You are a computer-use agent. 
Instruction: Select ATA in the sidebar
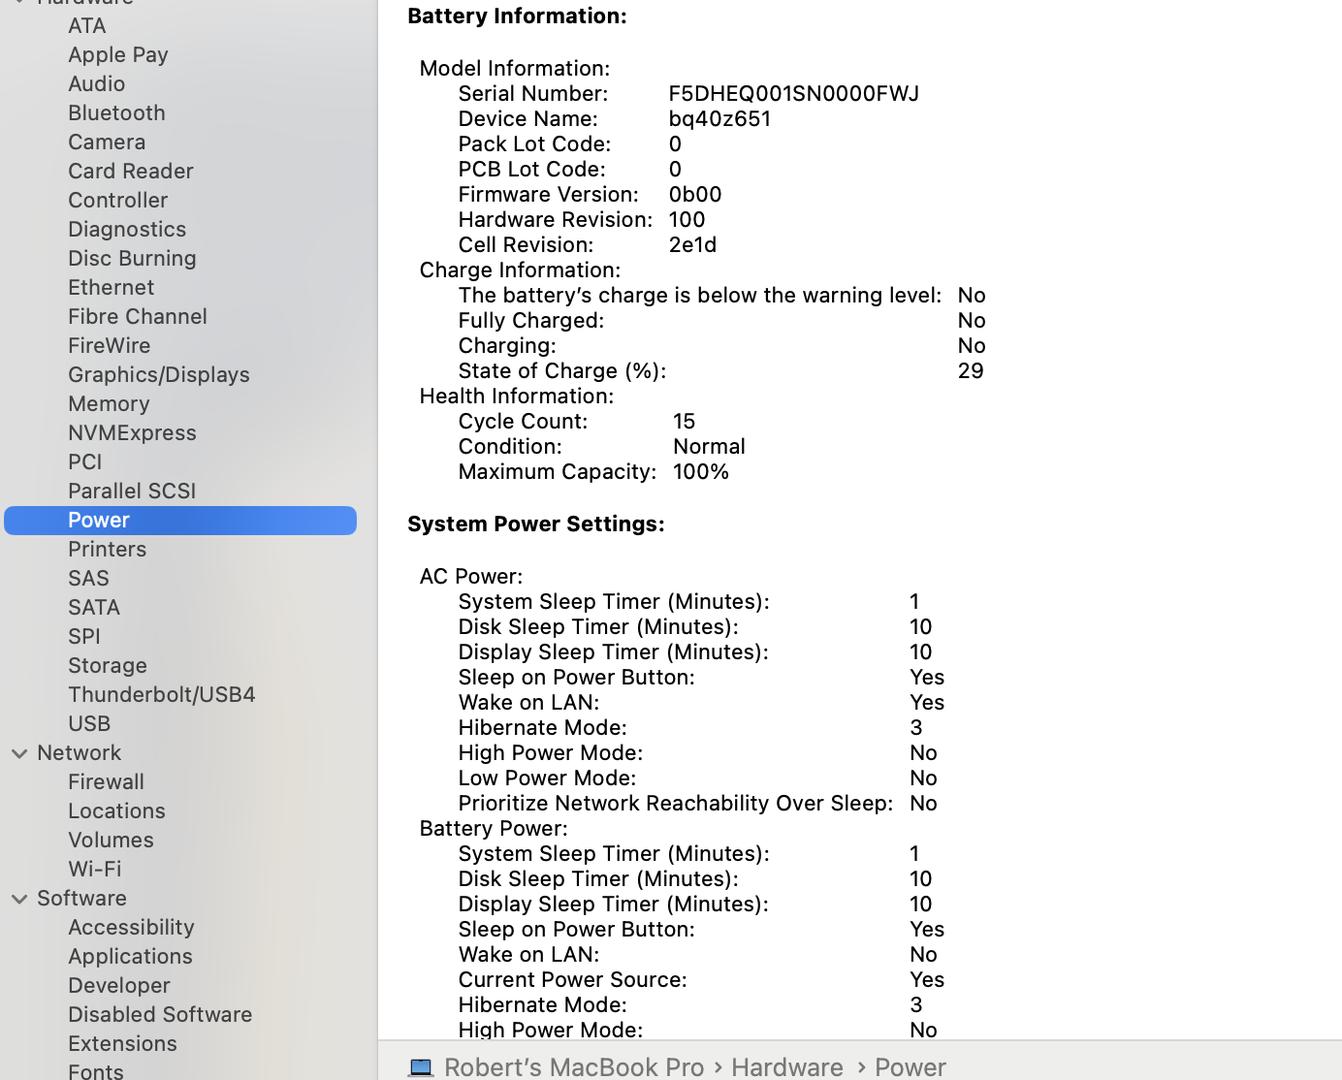click(x=87, y=26)
